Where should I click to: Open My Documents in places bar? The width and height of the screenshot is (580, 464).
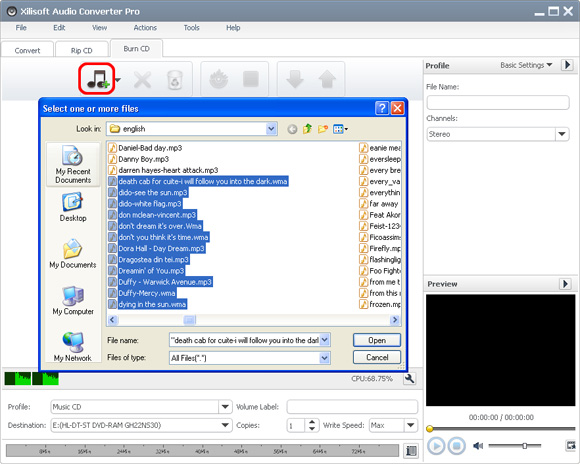tap(73, 254)
